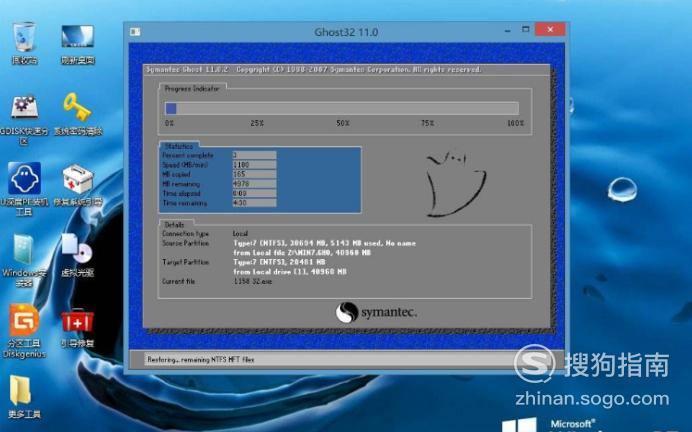Screen dimensions: 692x432
Task: Select the Statistics panel label
Action: (x=179, y=146)
